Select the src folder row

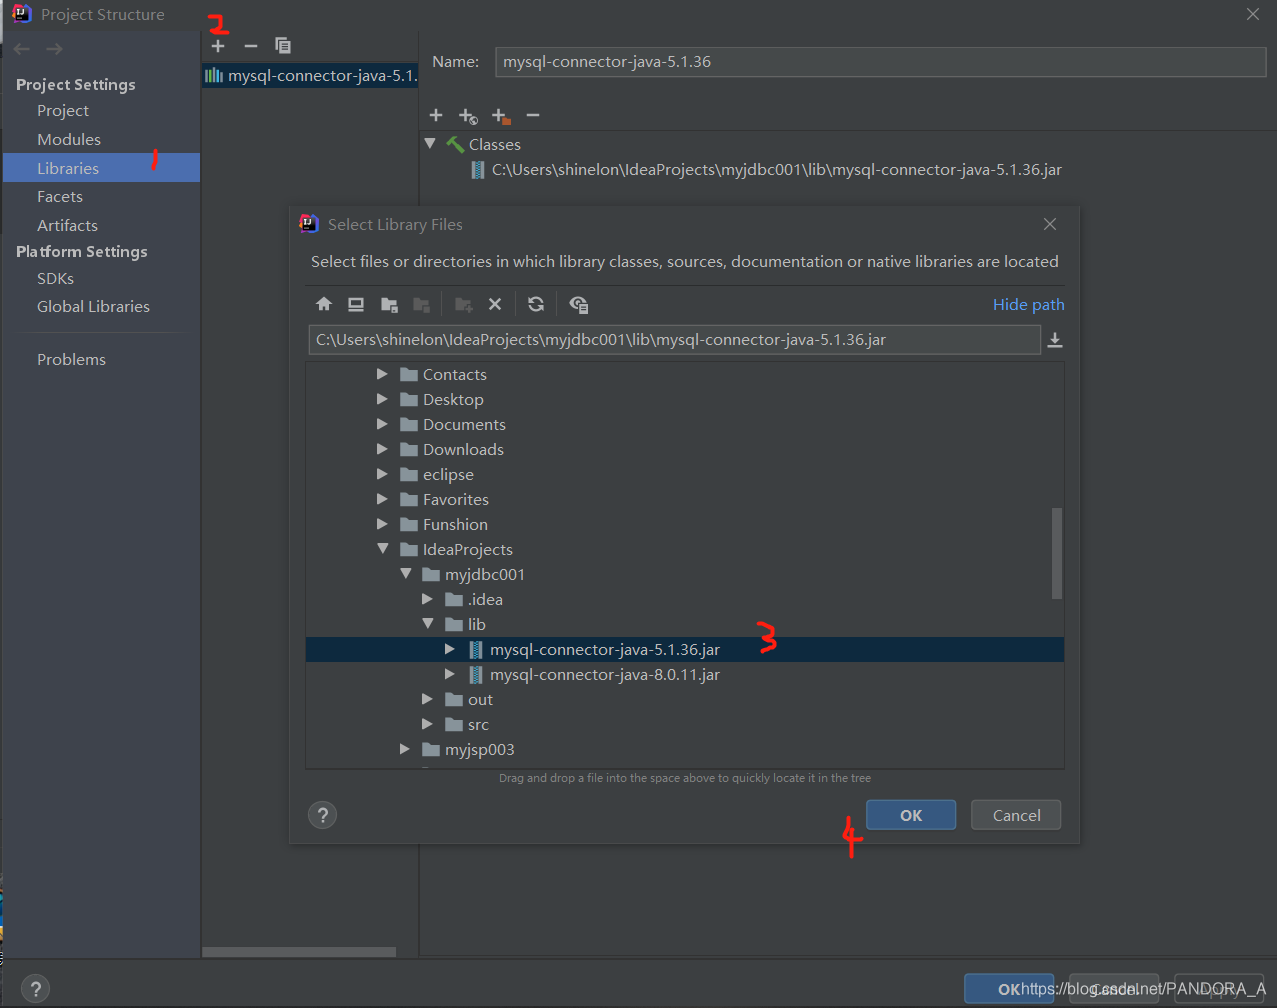pos(685,724)
